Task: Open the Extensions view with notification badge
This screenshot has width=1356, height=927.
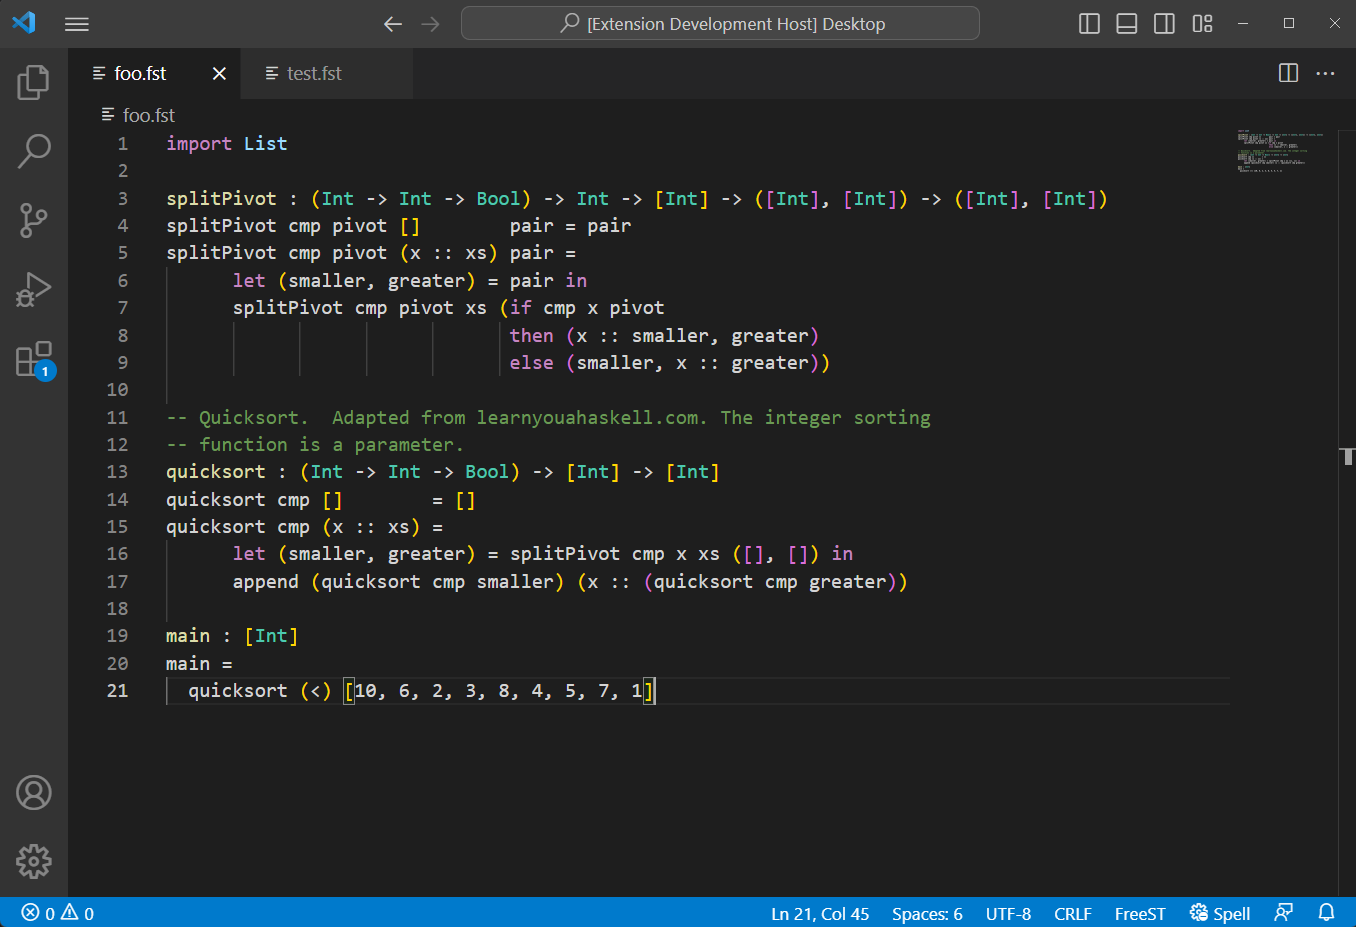Action: [33, 358]
